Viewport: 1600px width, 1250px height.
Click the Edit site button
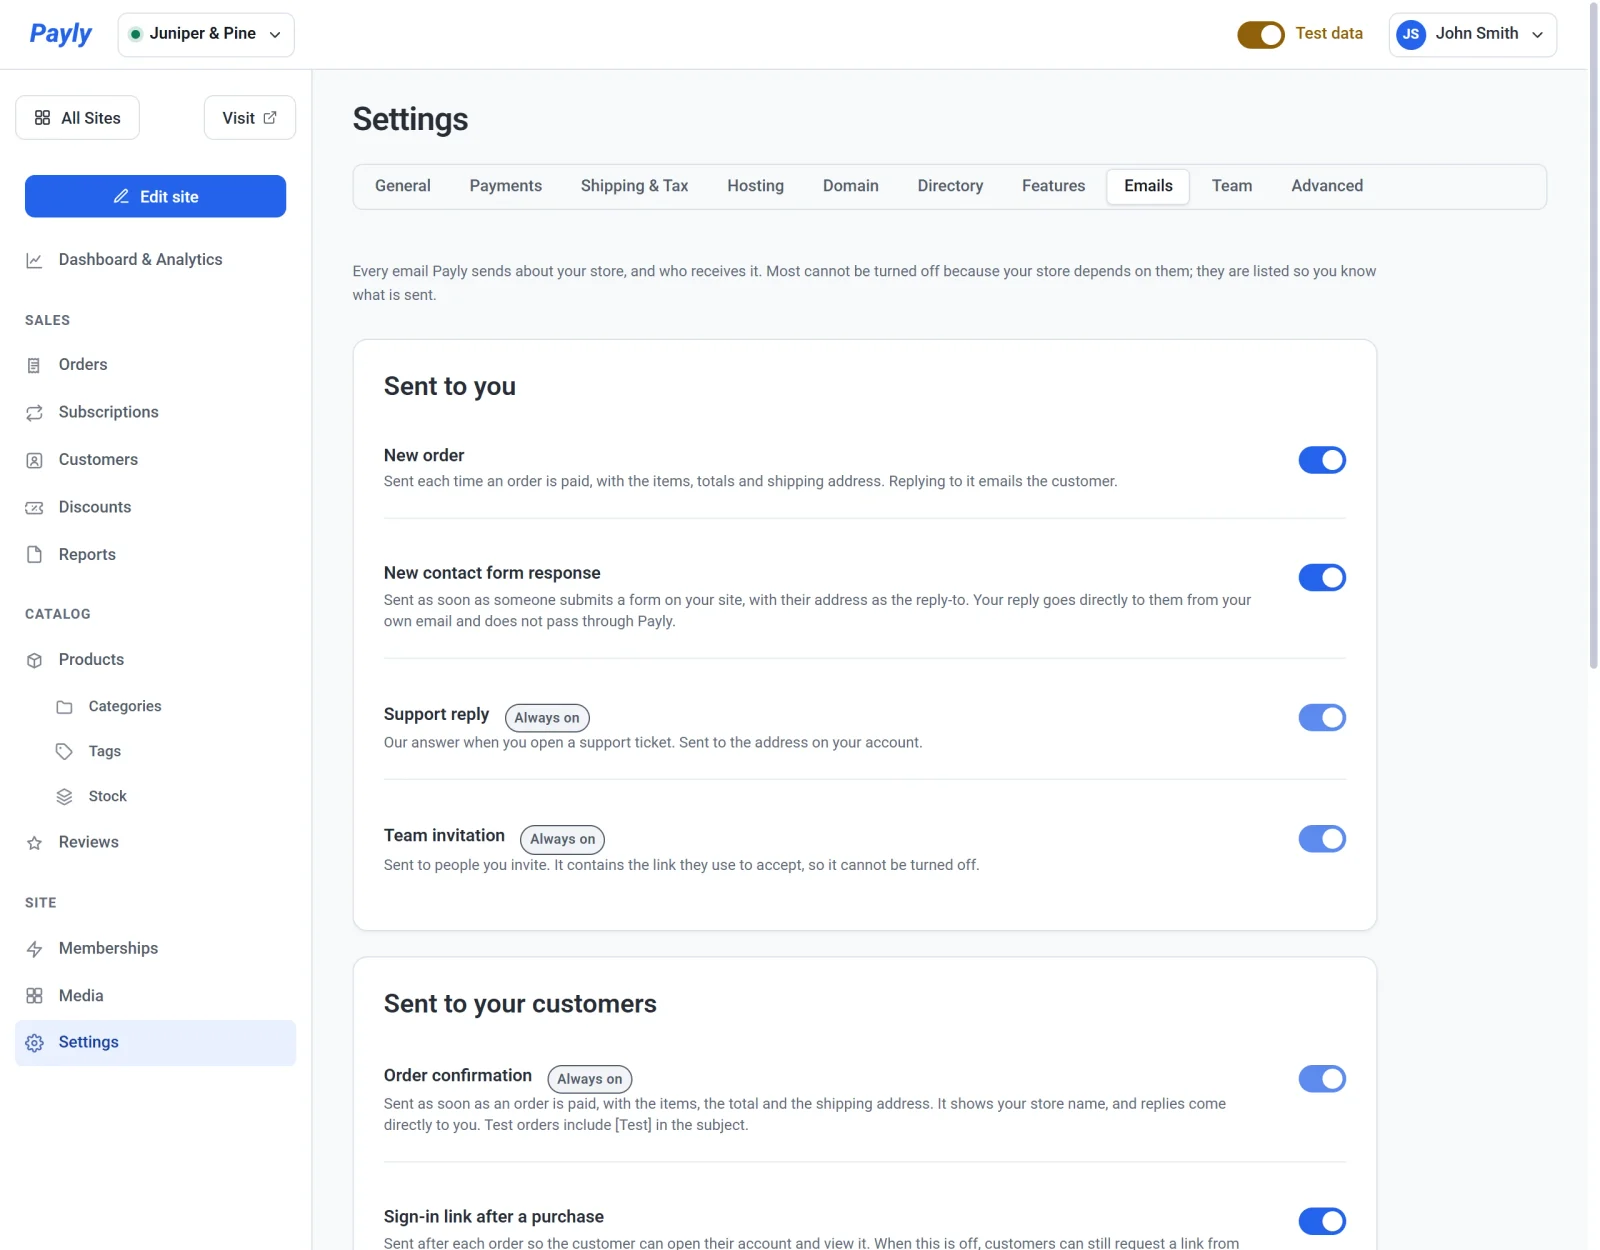[155, 196]
